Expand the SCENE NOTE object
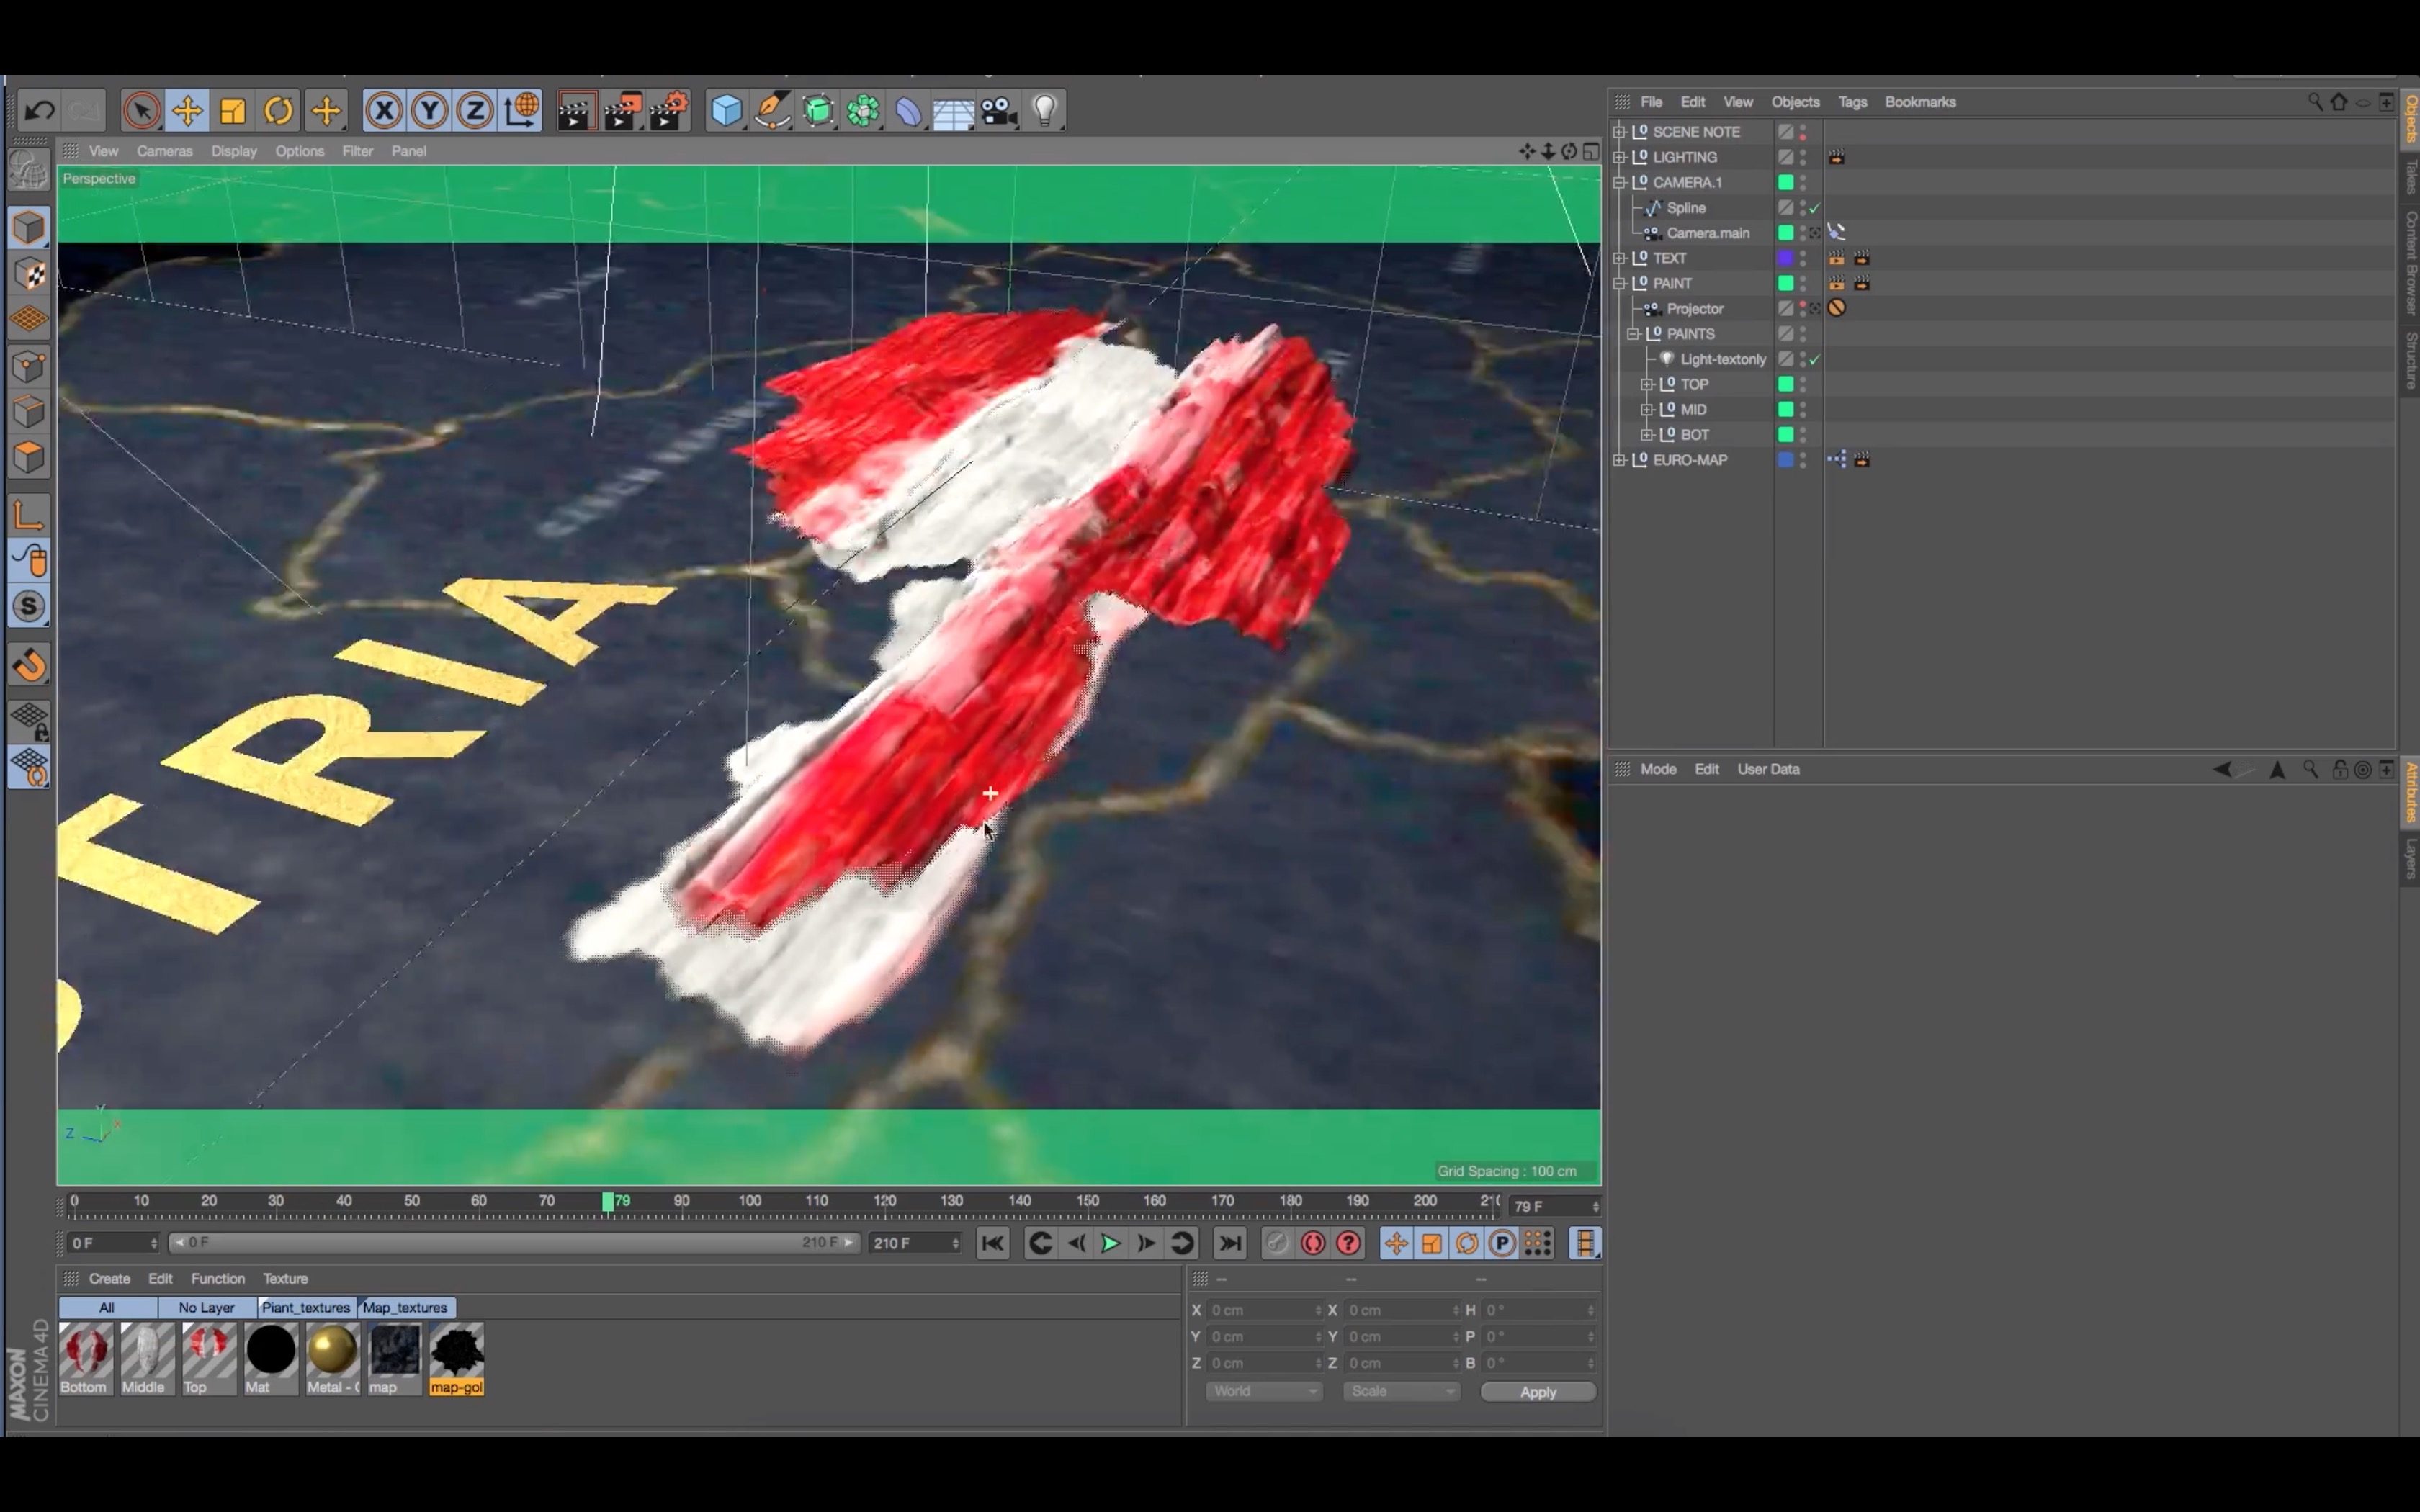Image resolution: width=2420 pixels, height=1512 pixels. 1619,132
